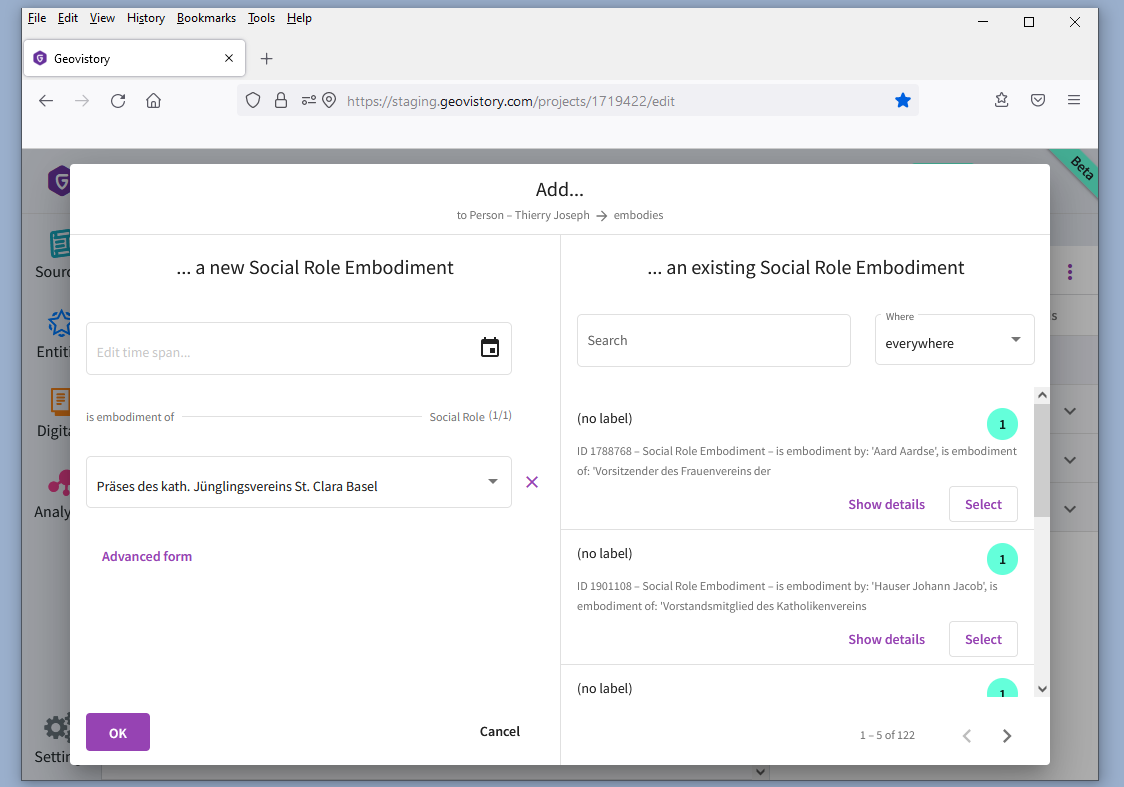Click the count badge for ID 1788768
1124x787 pixels.
1002,424
